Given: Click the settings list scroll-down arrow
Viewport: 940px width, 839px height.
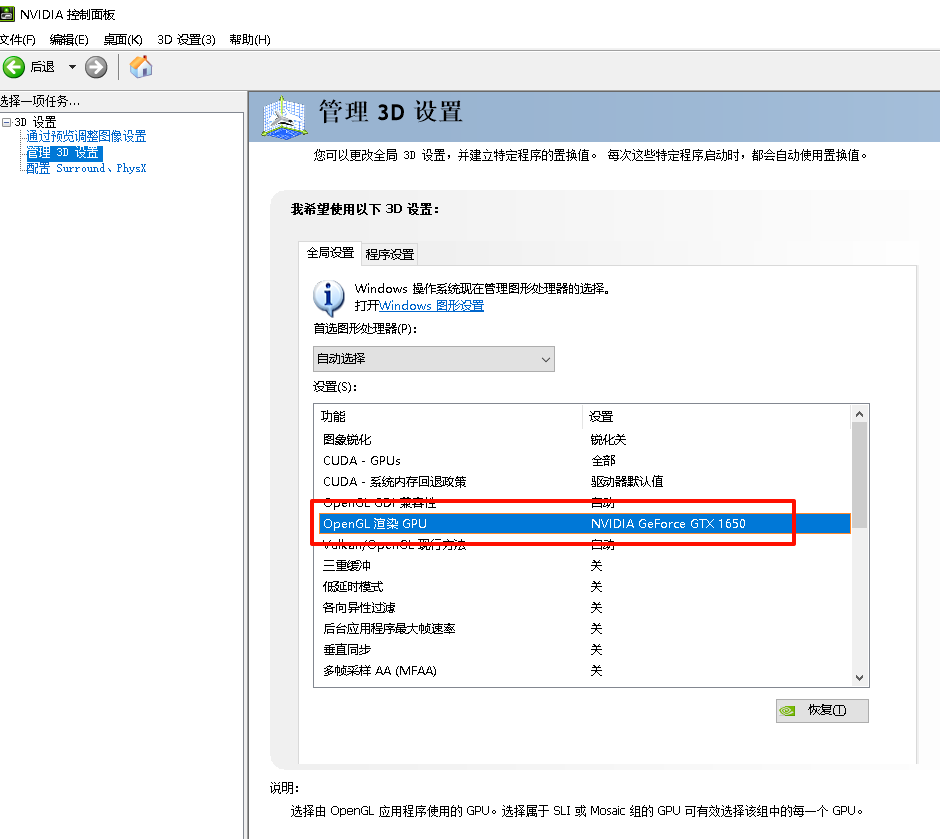Looking at the screenshot, I should click(859, 678).
